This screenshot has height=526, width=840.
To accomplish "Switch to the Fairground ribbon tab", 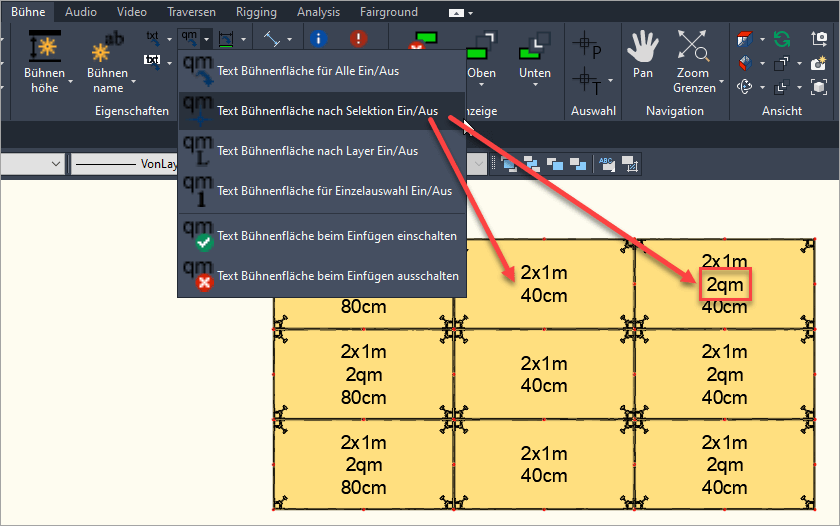I will pos(389,12).
